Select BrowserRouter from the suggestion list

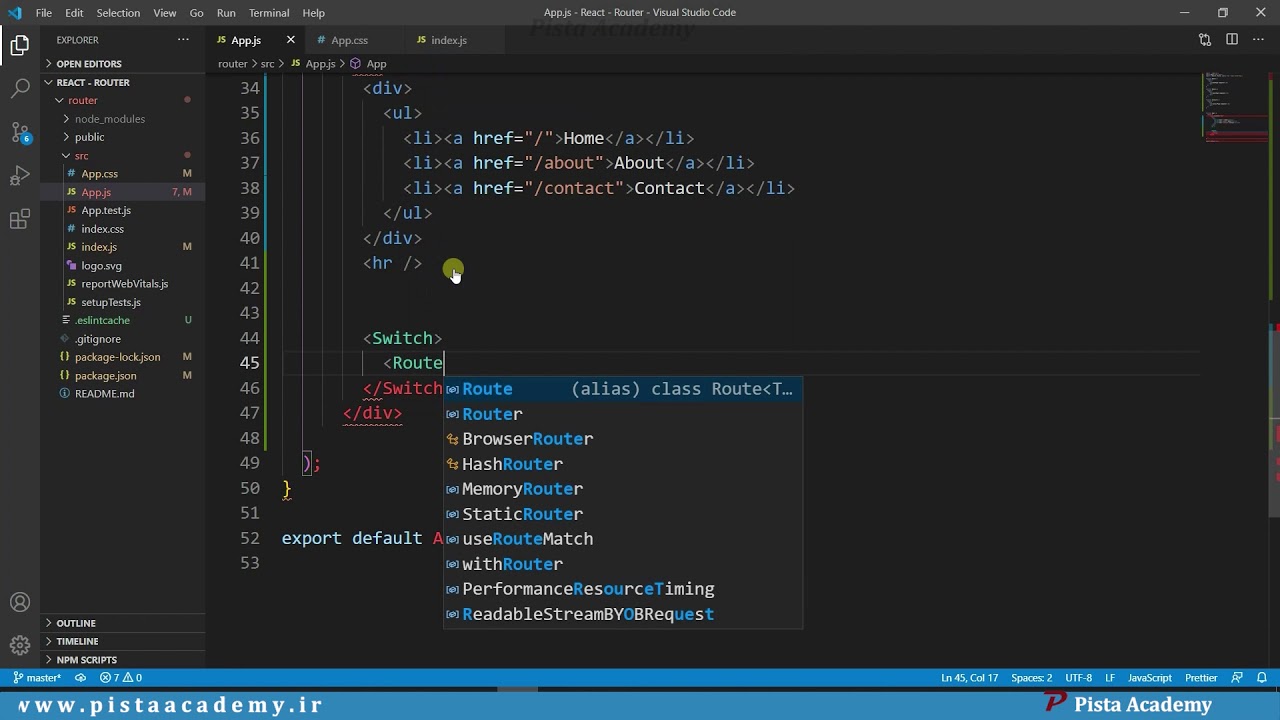click(x=622, y=439)
